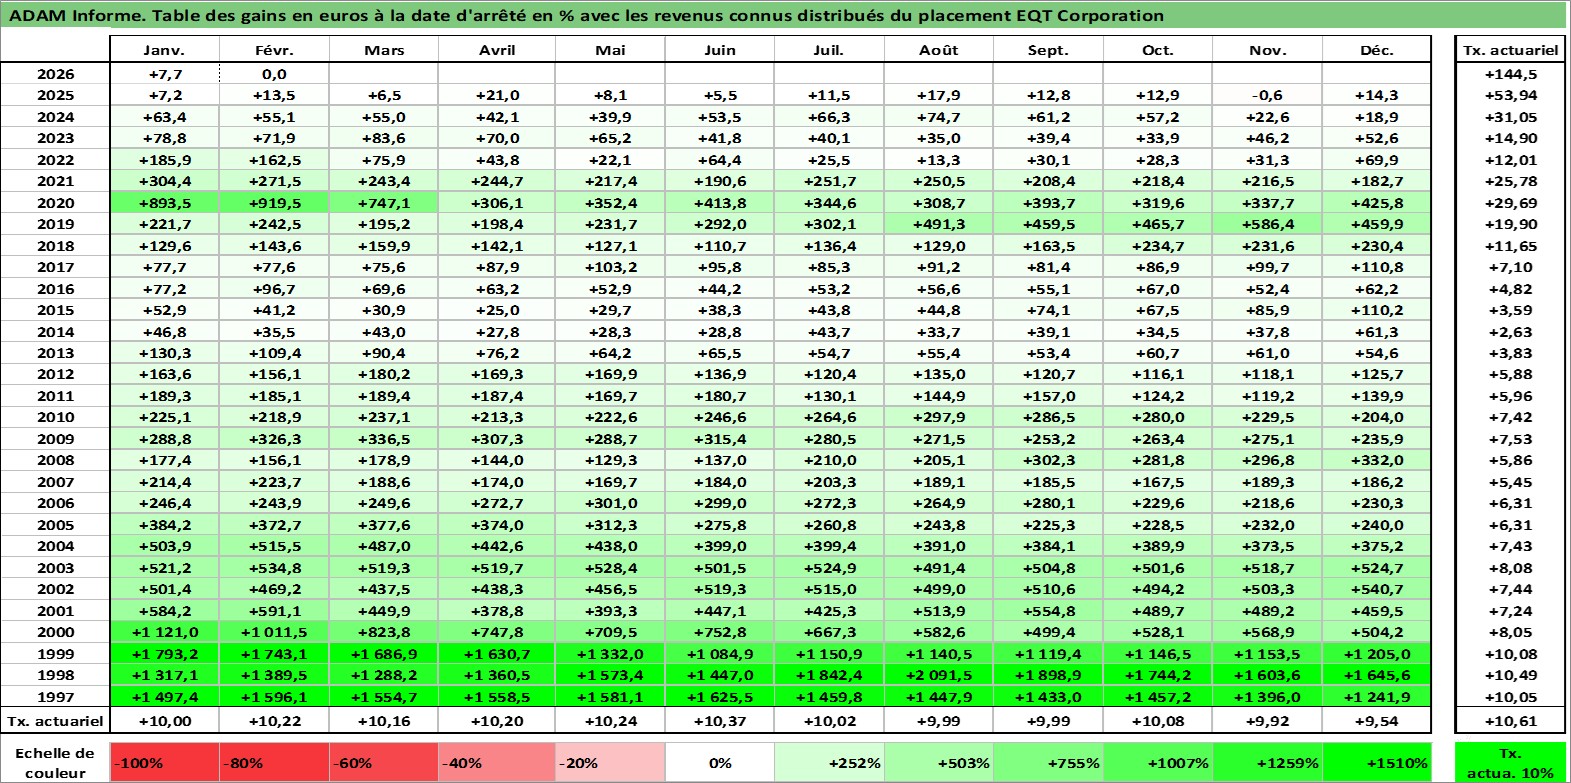Click the '+1 121,0' cell for January 2000
Image resolution: width=1571 pixels, height=783 pixels.
pyautogui.click(x=164, y=632)
